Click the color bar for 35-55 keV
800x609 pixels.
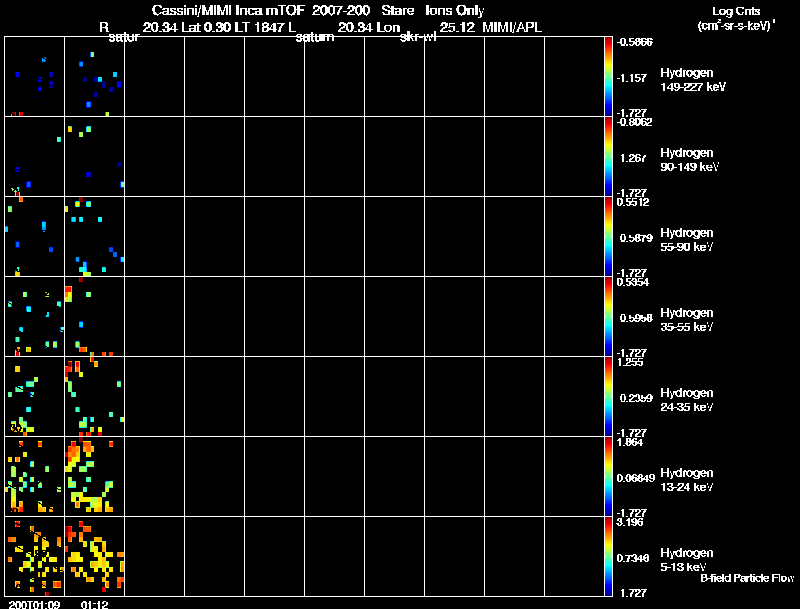pyautogui.click(x=608, y=317)
